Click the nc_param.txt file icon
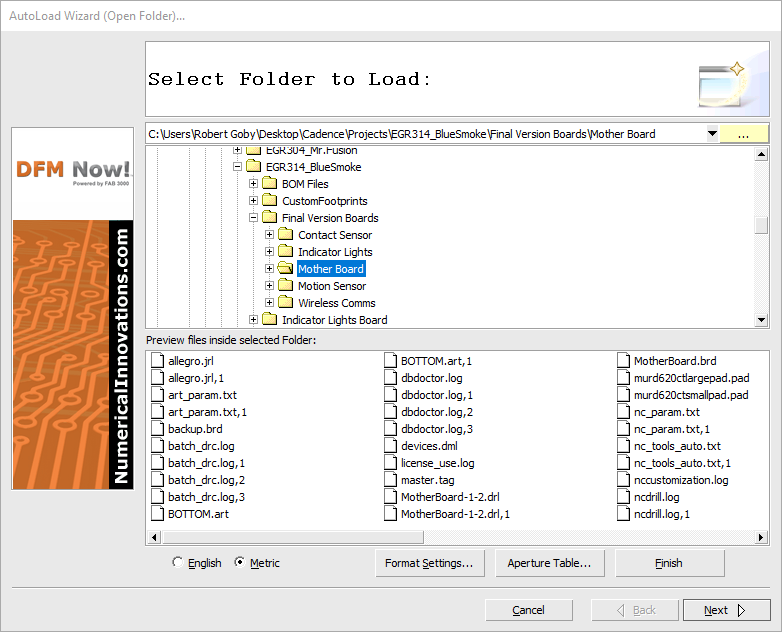This screenshot has height=632, width=782. pos(623,411)
